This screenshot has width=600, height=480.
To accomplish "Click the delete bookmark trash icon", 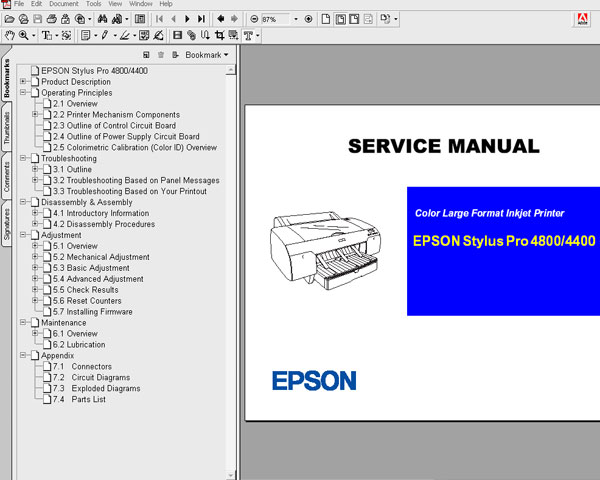I will click(161, 55).
